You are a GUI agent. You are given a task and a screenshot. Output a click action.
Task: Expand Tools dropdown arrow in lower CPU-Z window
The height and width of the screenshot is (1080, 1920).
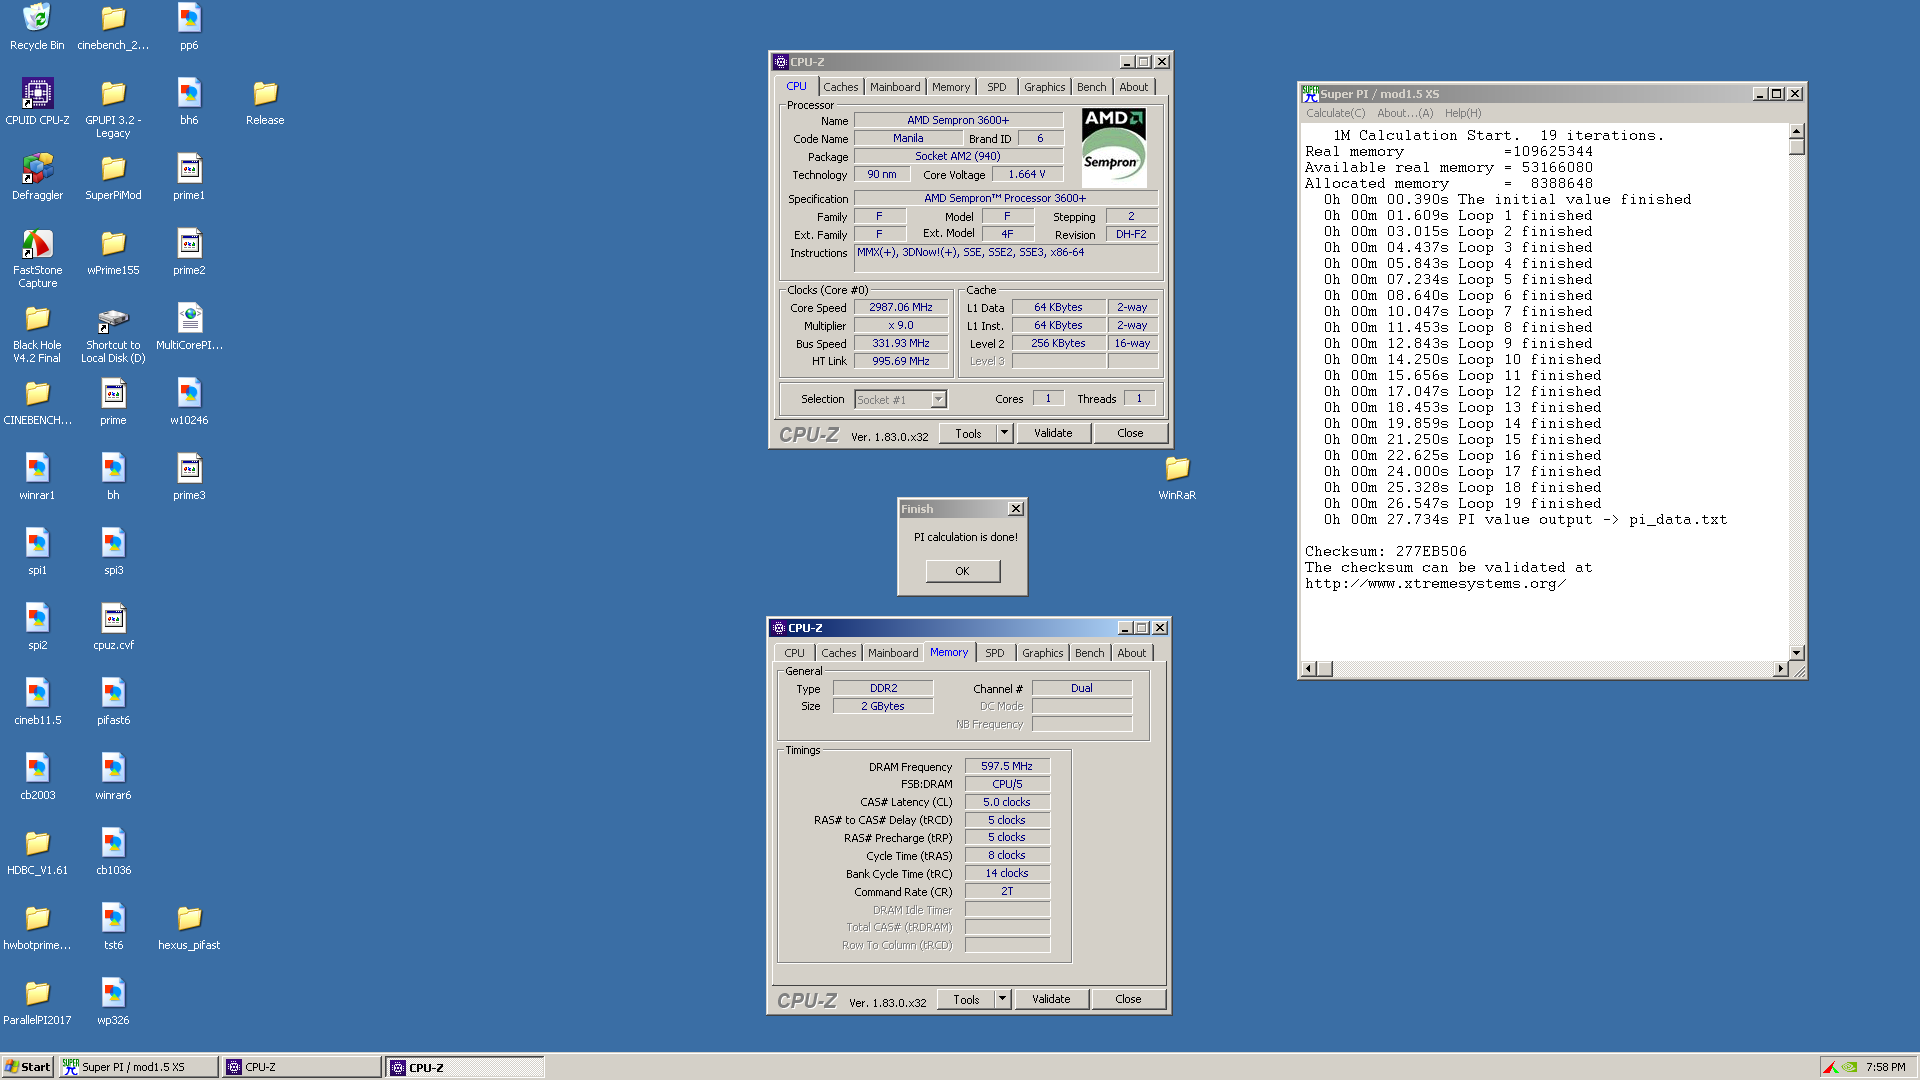[x=1002, y=999]
